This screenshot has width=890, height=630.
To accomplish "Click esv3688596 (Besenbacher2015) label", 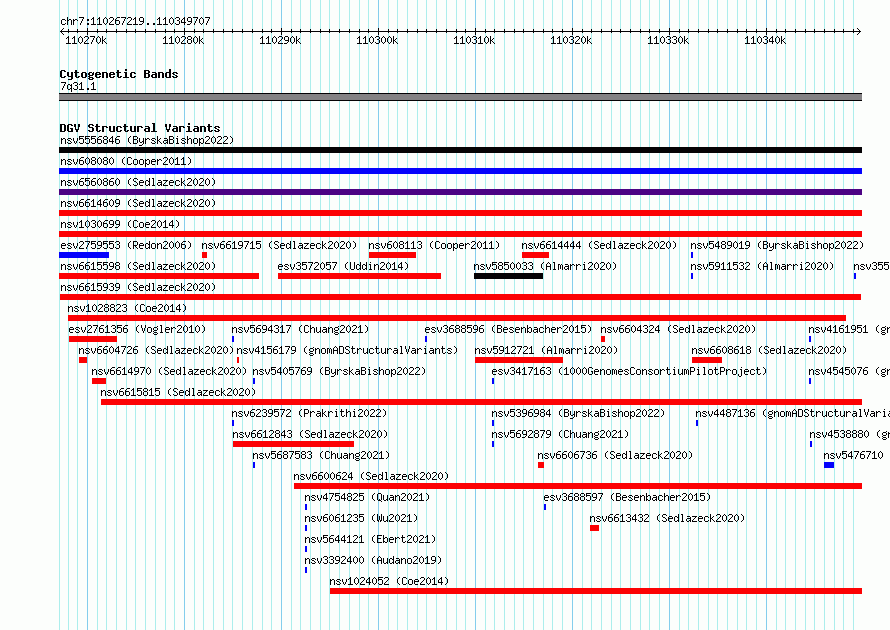I will 508,329.
